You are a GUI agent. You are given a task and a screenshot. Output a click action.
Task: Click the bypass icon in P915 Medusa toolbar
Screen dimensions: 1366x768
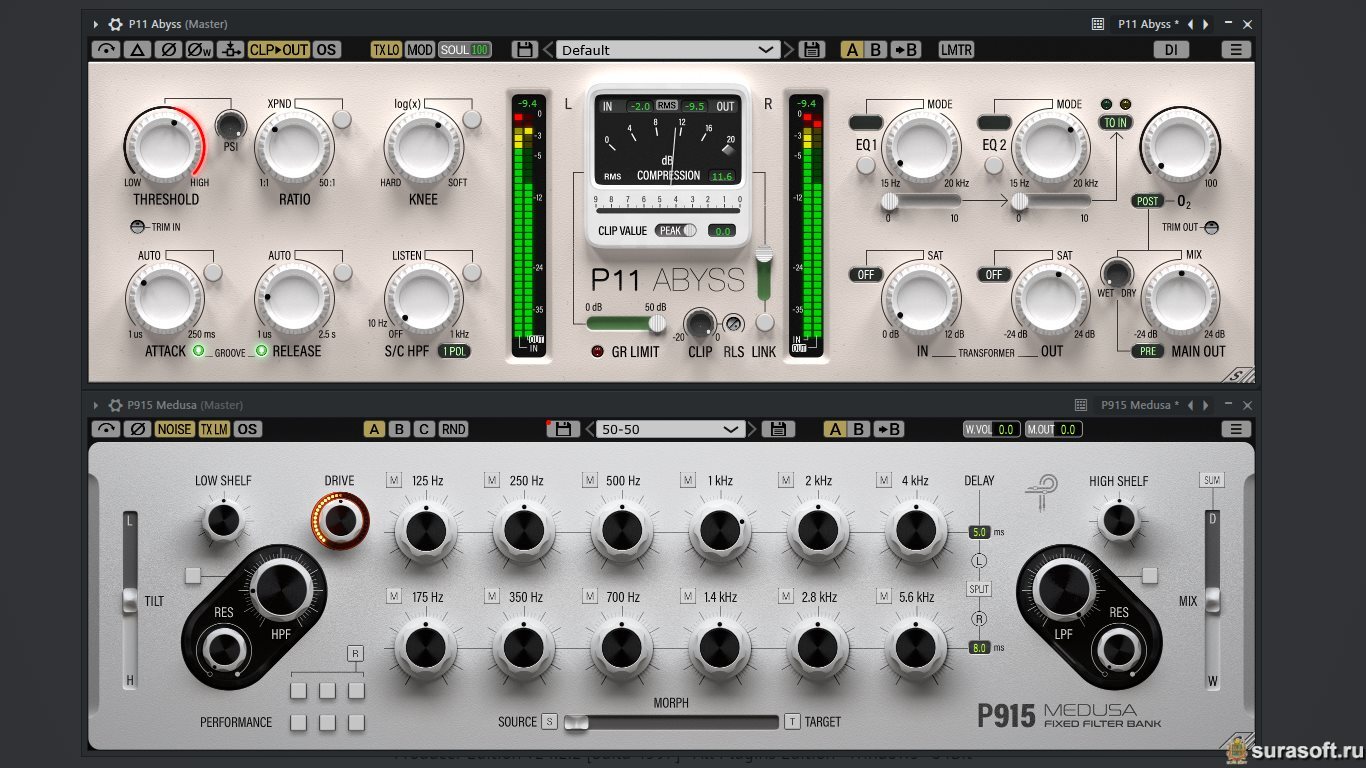pyautogui.click(x=106, y=429)
